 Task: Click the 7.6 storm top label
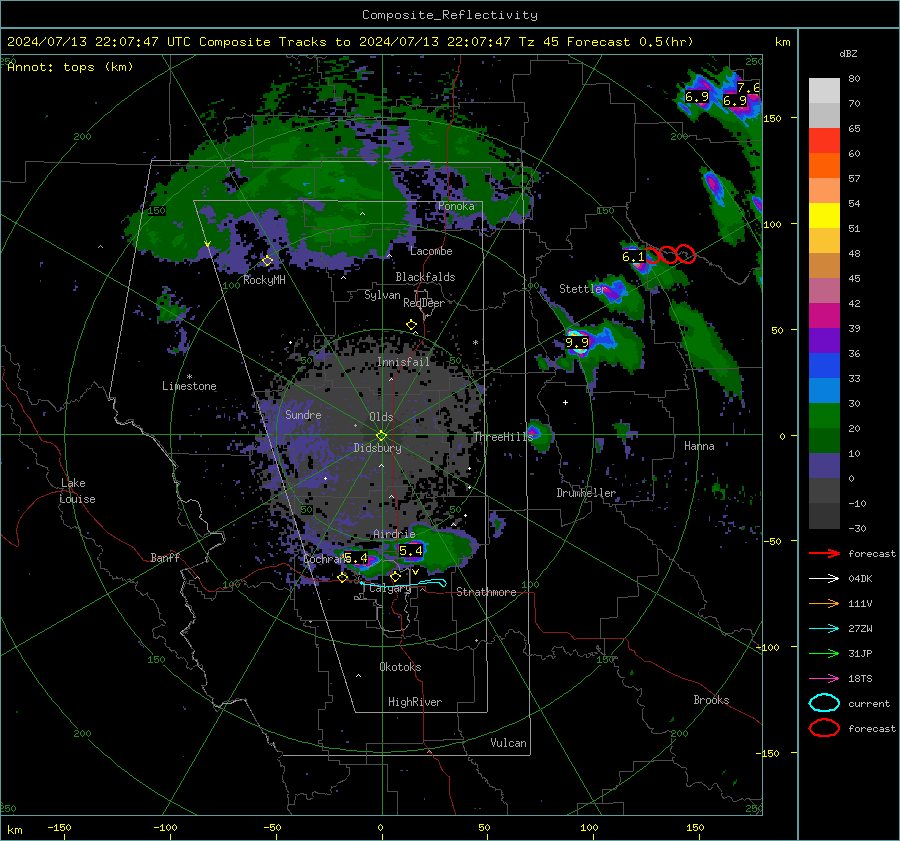(748, 88)
